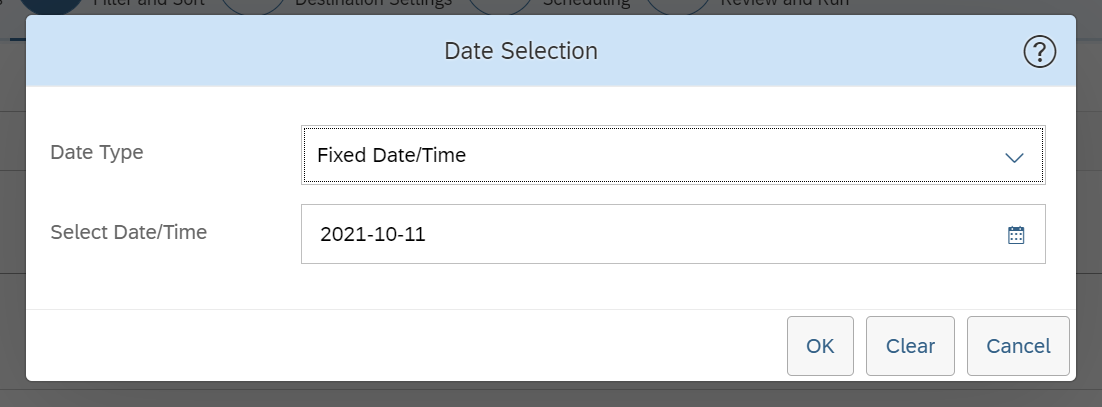
Task: Open the Review and Run step
Action: tap(784, 3)
